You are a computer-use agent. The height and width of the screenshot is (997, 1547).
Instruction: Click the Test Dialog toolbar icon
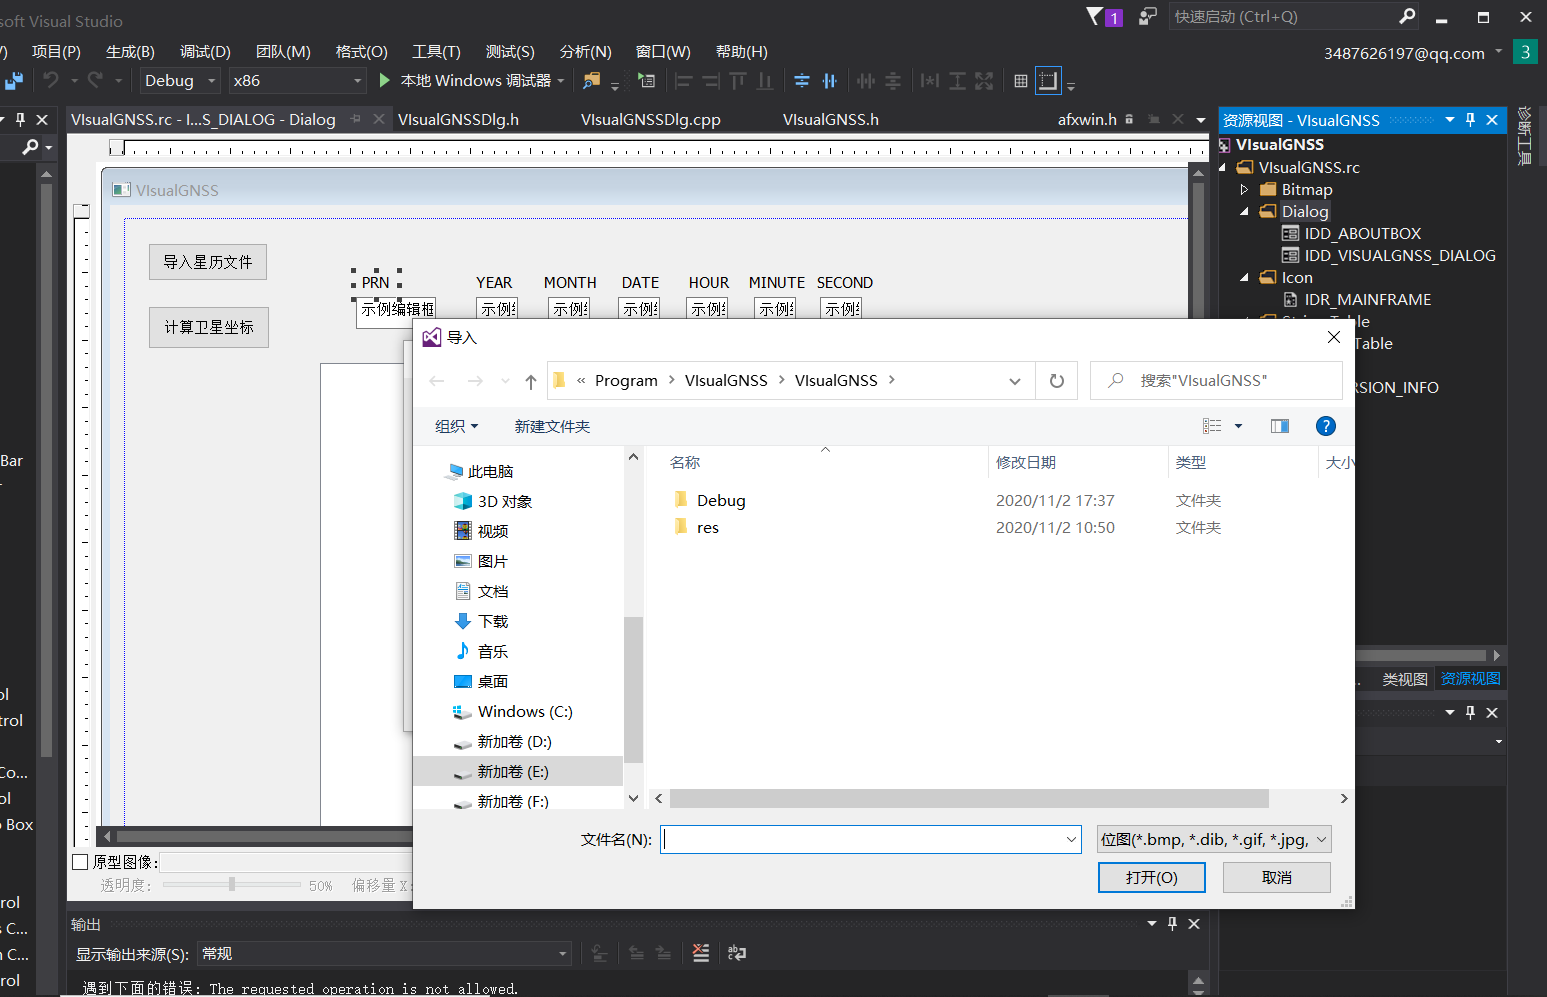(646, 80)
